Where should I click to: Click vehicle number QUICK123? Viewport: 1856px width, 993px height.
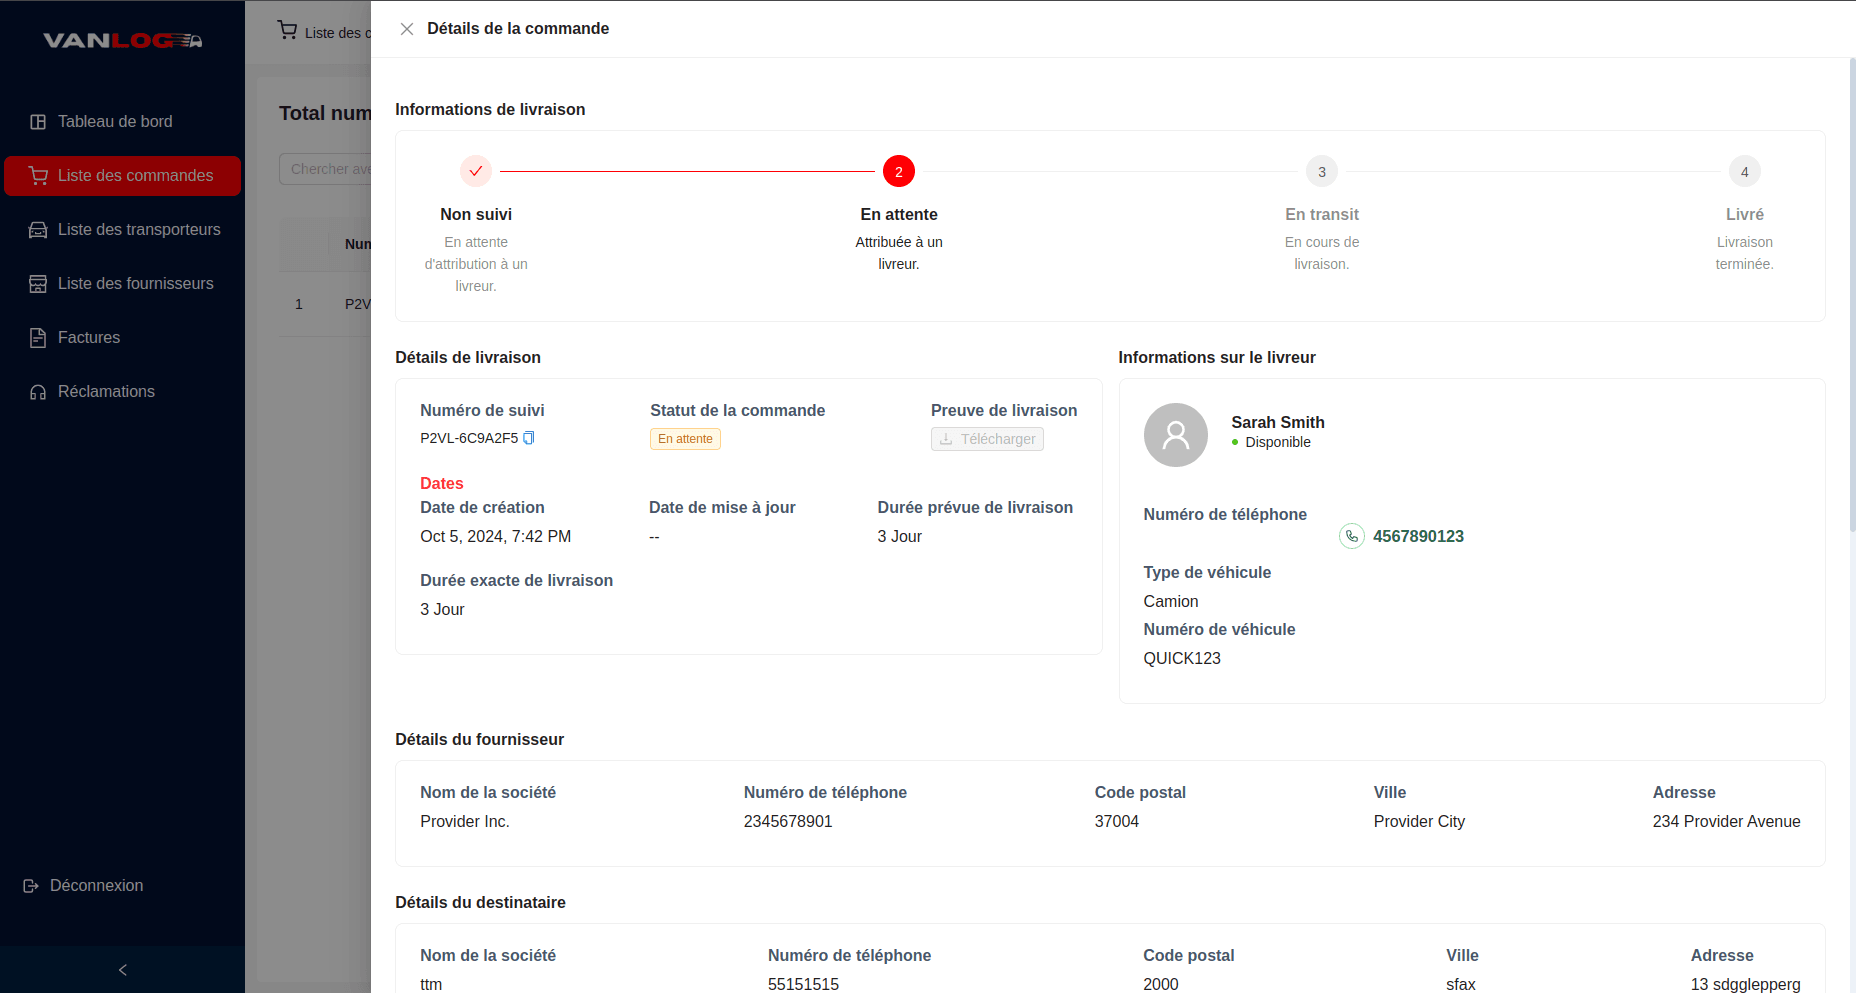pyautogui.click(x=1182, y=658)
